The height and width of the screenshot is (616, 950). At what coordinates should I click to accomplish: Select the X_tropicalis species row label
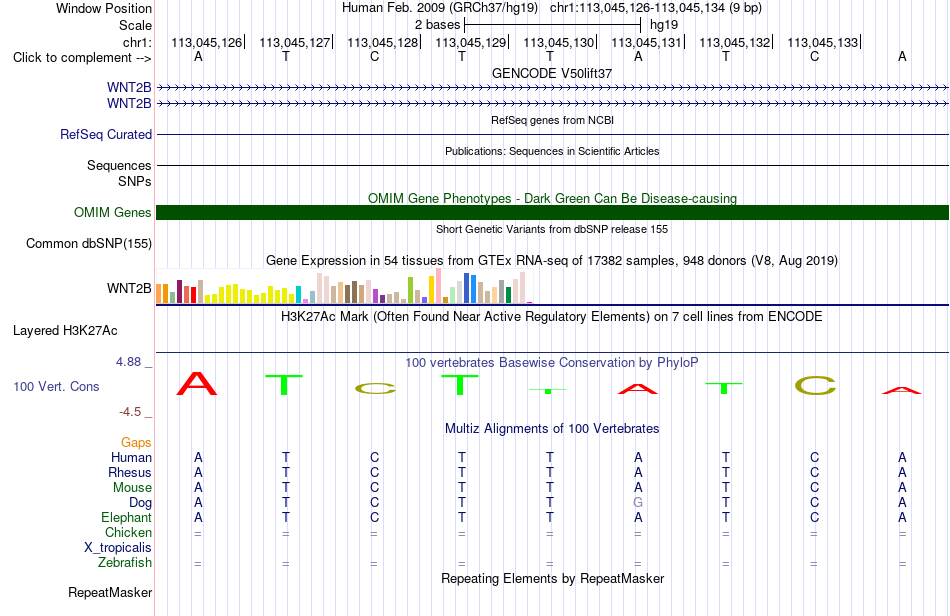(x=118, y=548)
